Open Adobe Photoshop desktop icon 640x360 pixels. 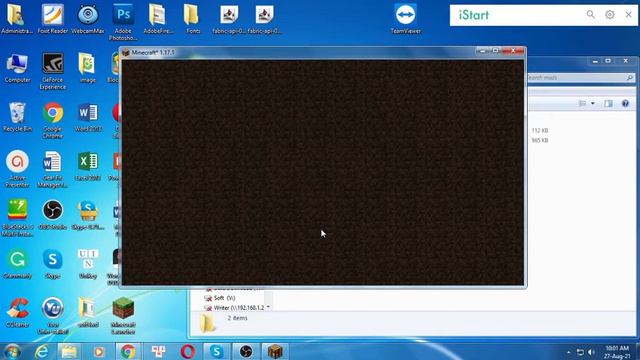coord(123,22)
